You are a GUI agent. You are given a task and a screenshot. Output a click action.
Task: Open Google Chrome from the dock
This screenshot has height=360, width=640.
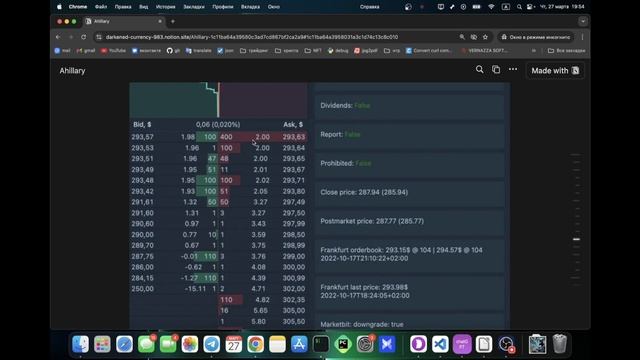[x=256, y=344]
